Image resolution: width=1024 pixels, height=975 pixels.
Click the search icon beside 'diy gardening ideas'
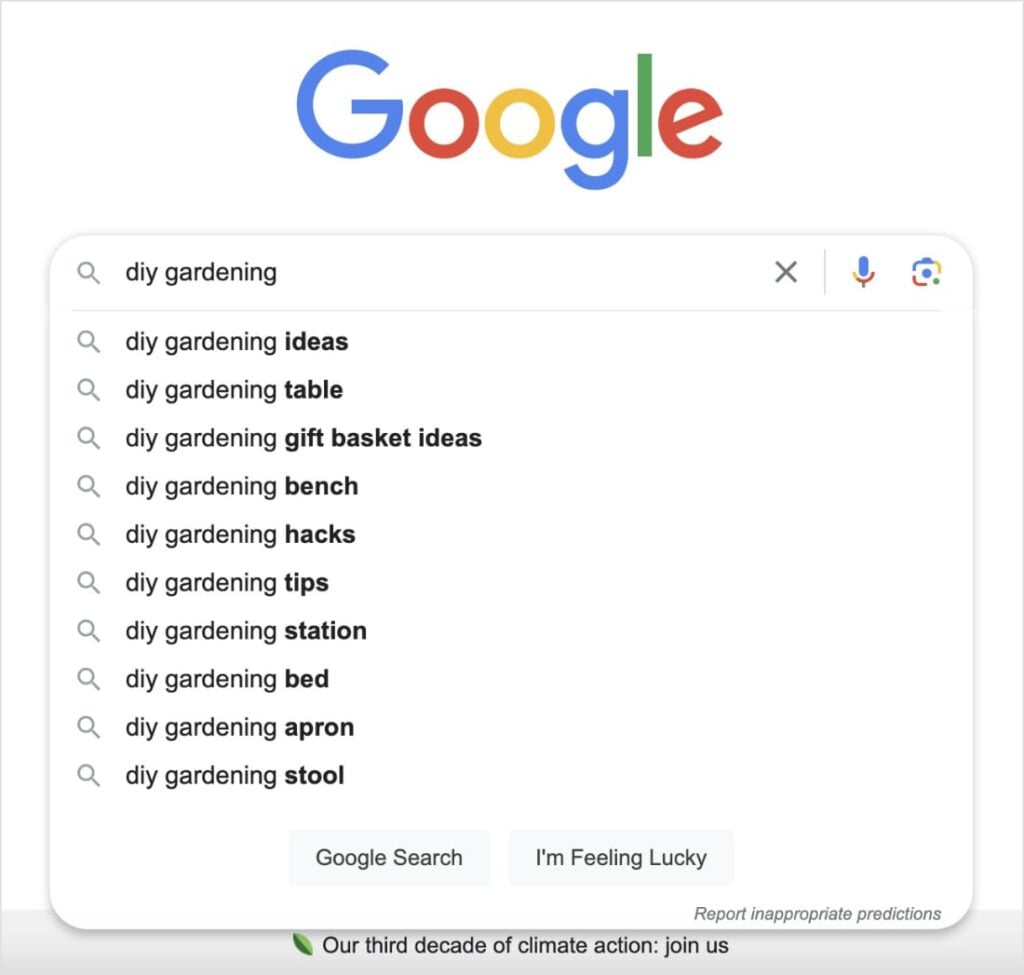[x=88, y=341]
